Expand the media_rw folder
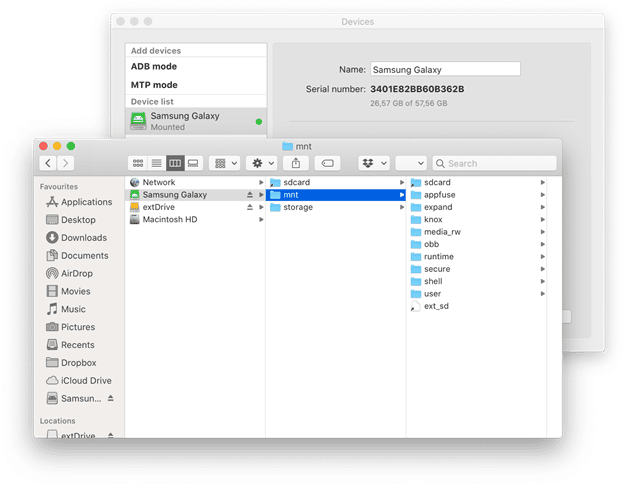The width and height of the screenshot is (624, 484). pyautogui.click(x=441, y=232)
